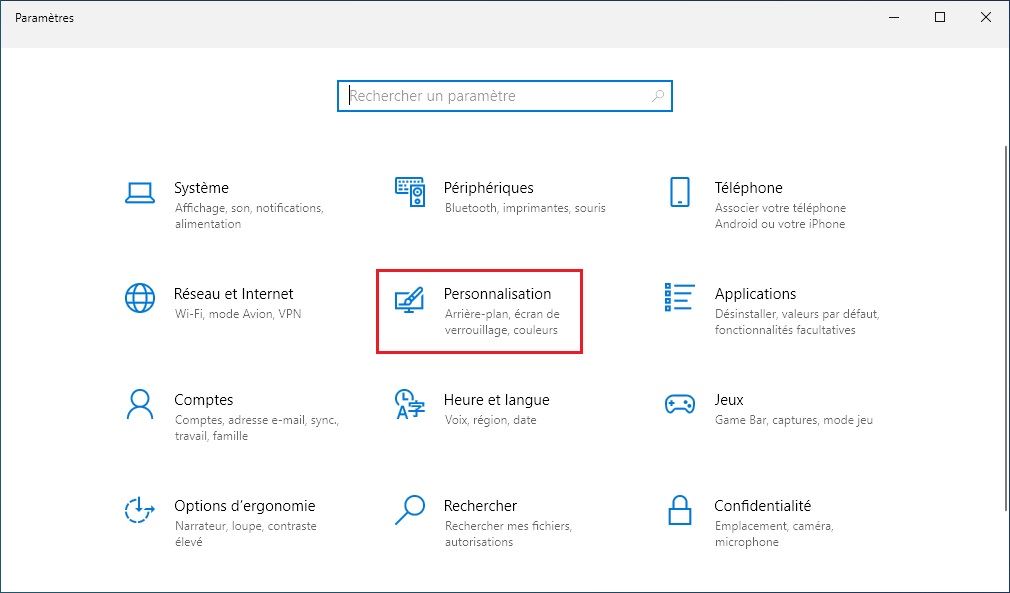The height and width of the screenshot is (593, 1010).
Task: Click the vertical scrollbar on the right
Action: pyautogui.click(x=1004, y=300)
